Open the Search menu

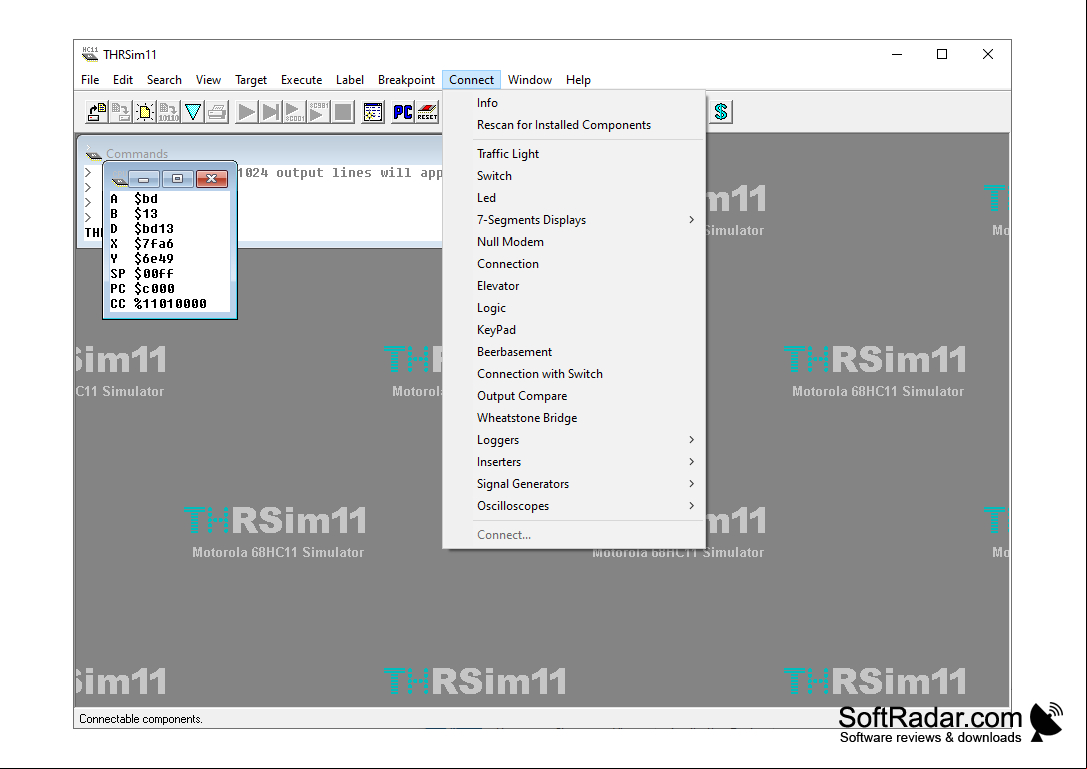164,80
